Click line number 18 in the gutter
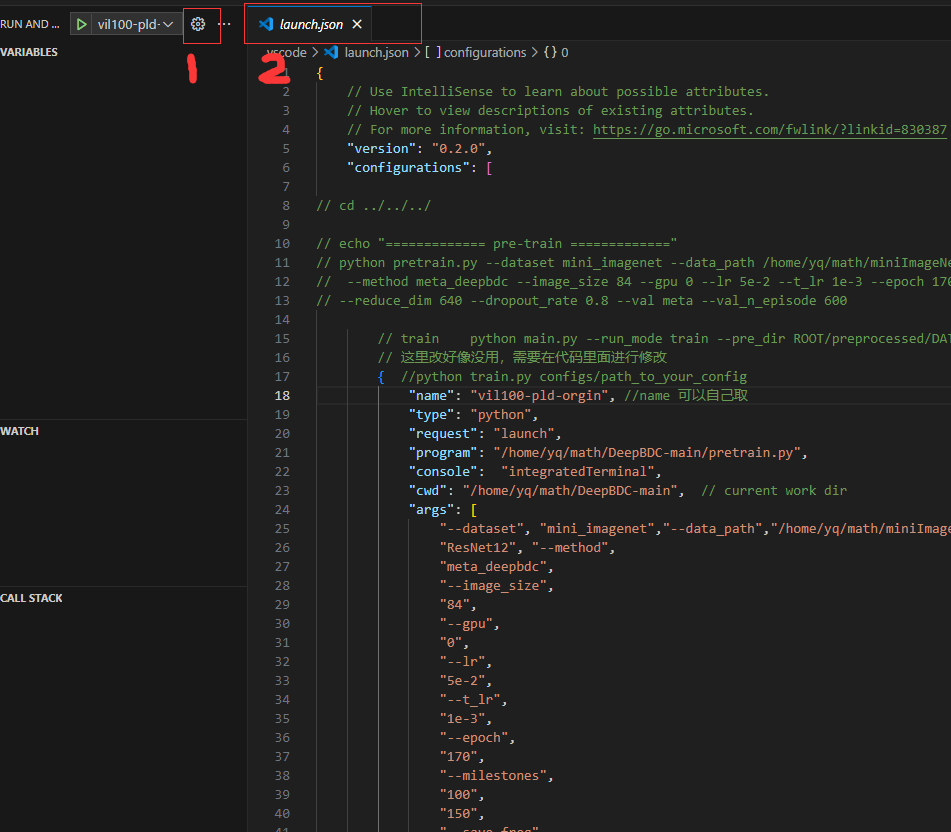951x832 pixels. pyautogui.click(x=282, y=396)
